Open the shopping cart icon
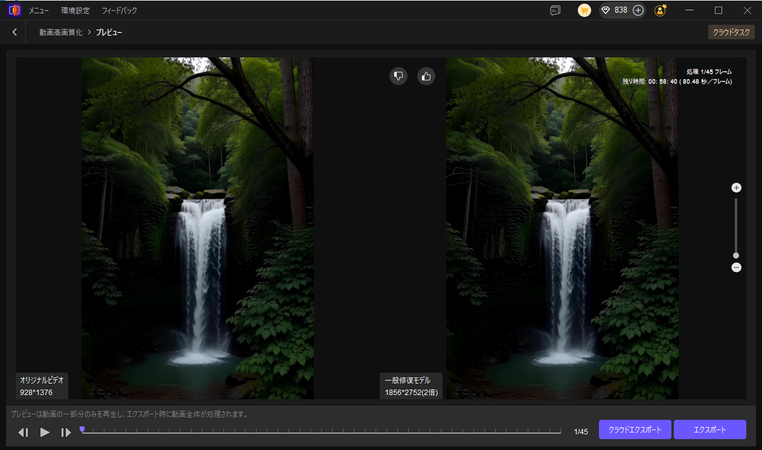Image resolution: width=762 pixels, height=450 pixels. click(x=584, y=10)
